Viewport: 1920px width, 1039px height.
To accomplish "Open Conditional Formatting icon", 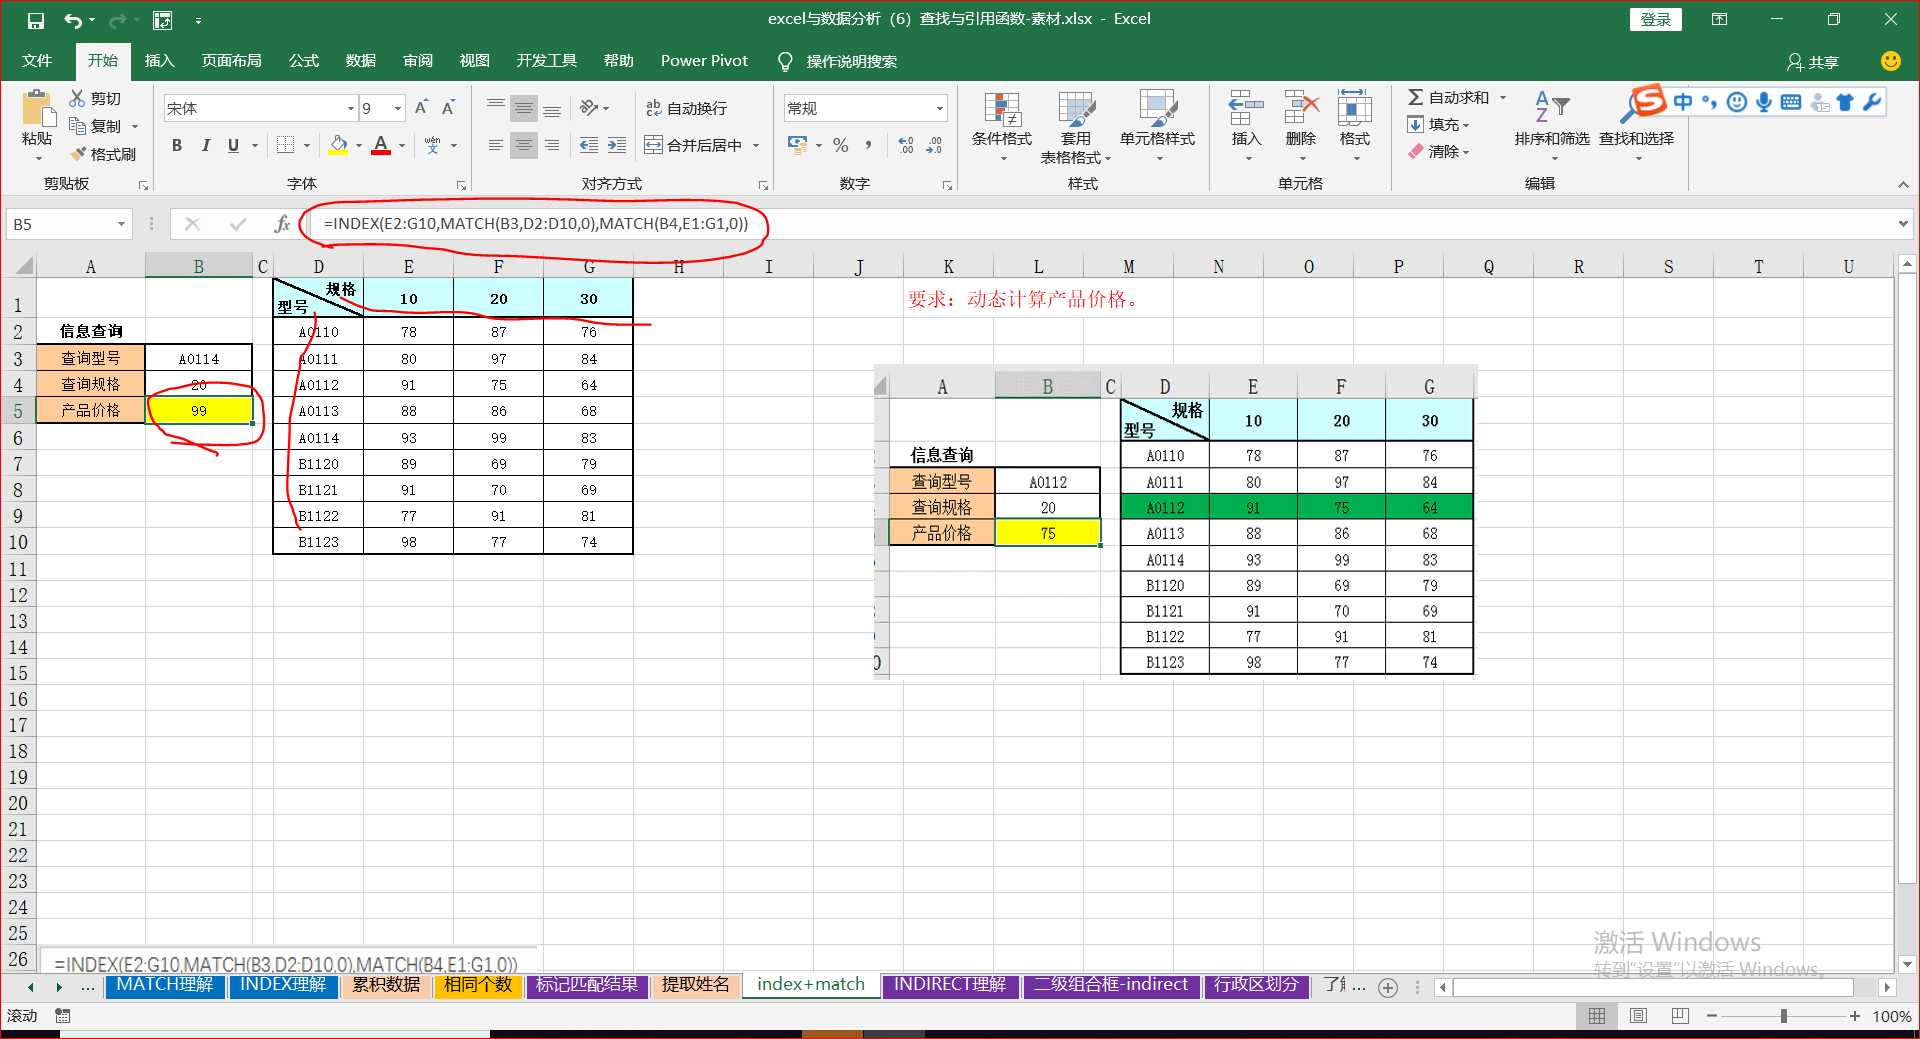I will tap(1002, 109).
